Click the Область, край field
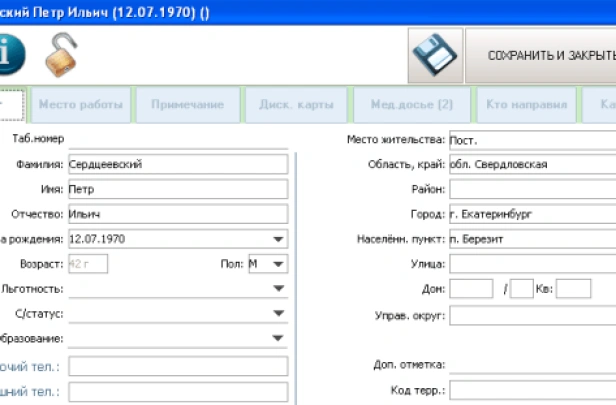The width and height of the screenshot is (616, 405). (531, 164)
